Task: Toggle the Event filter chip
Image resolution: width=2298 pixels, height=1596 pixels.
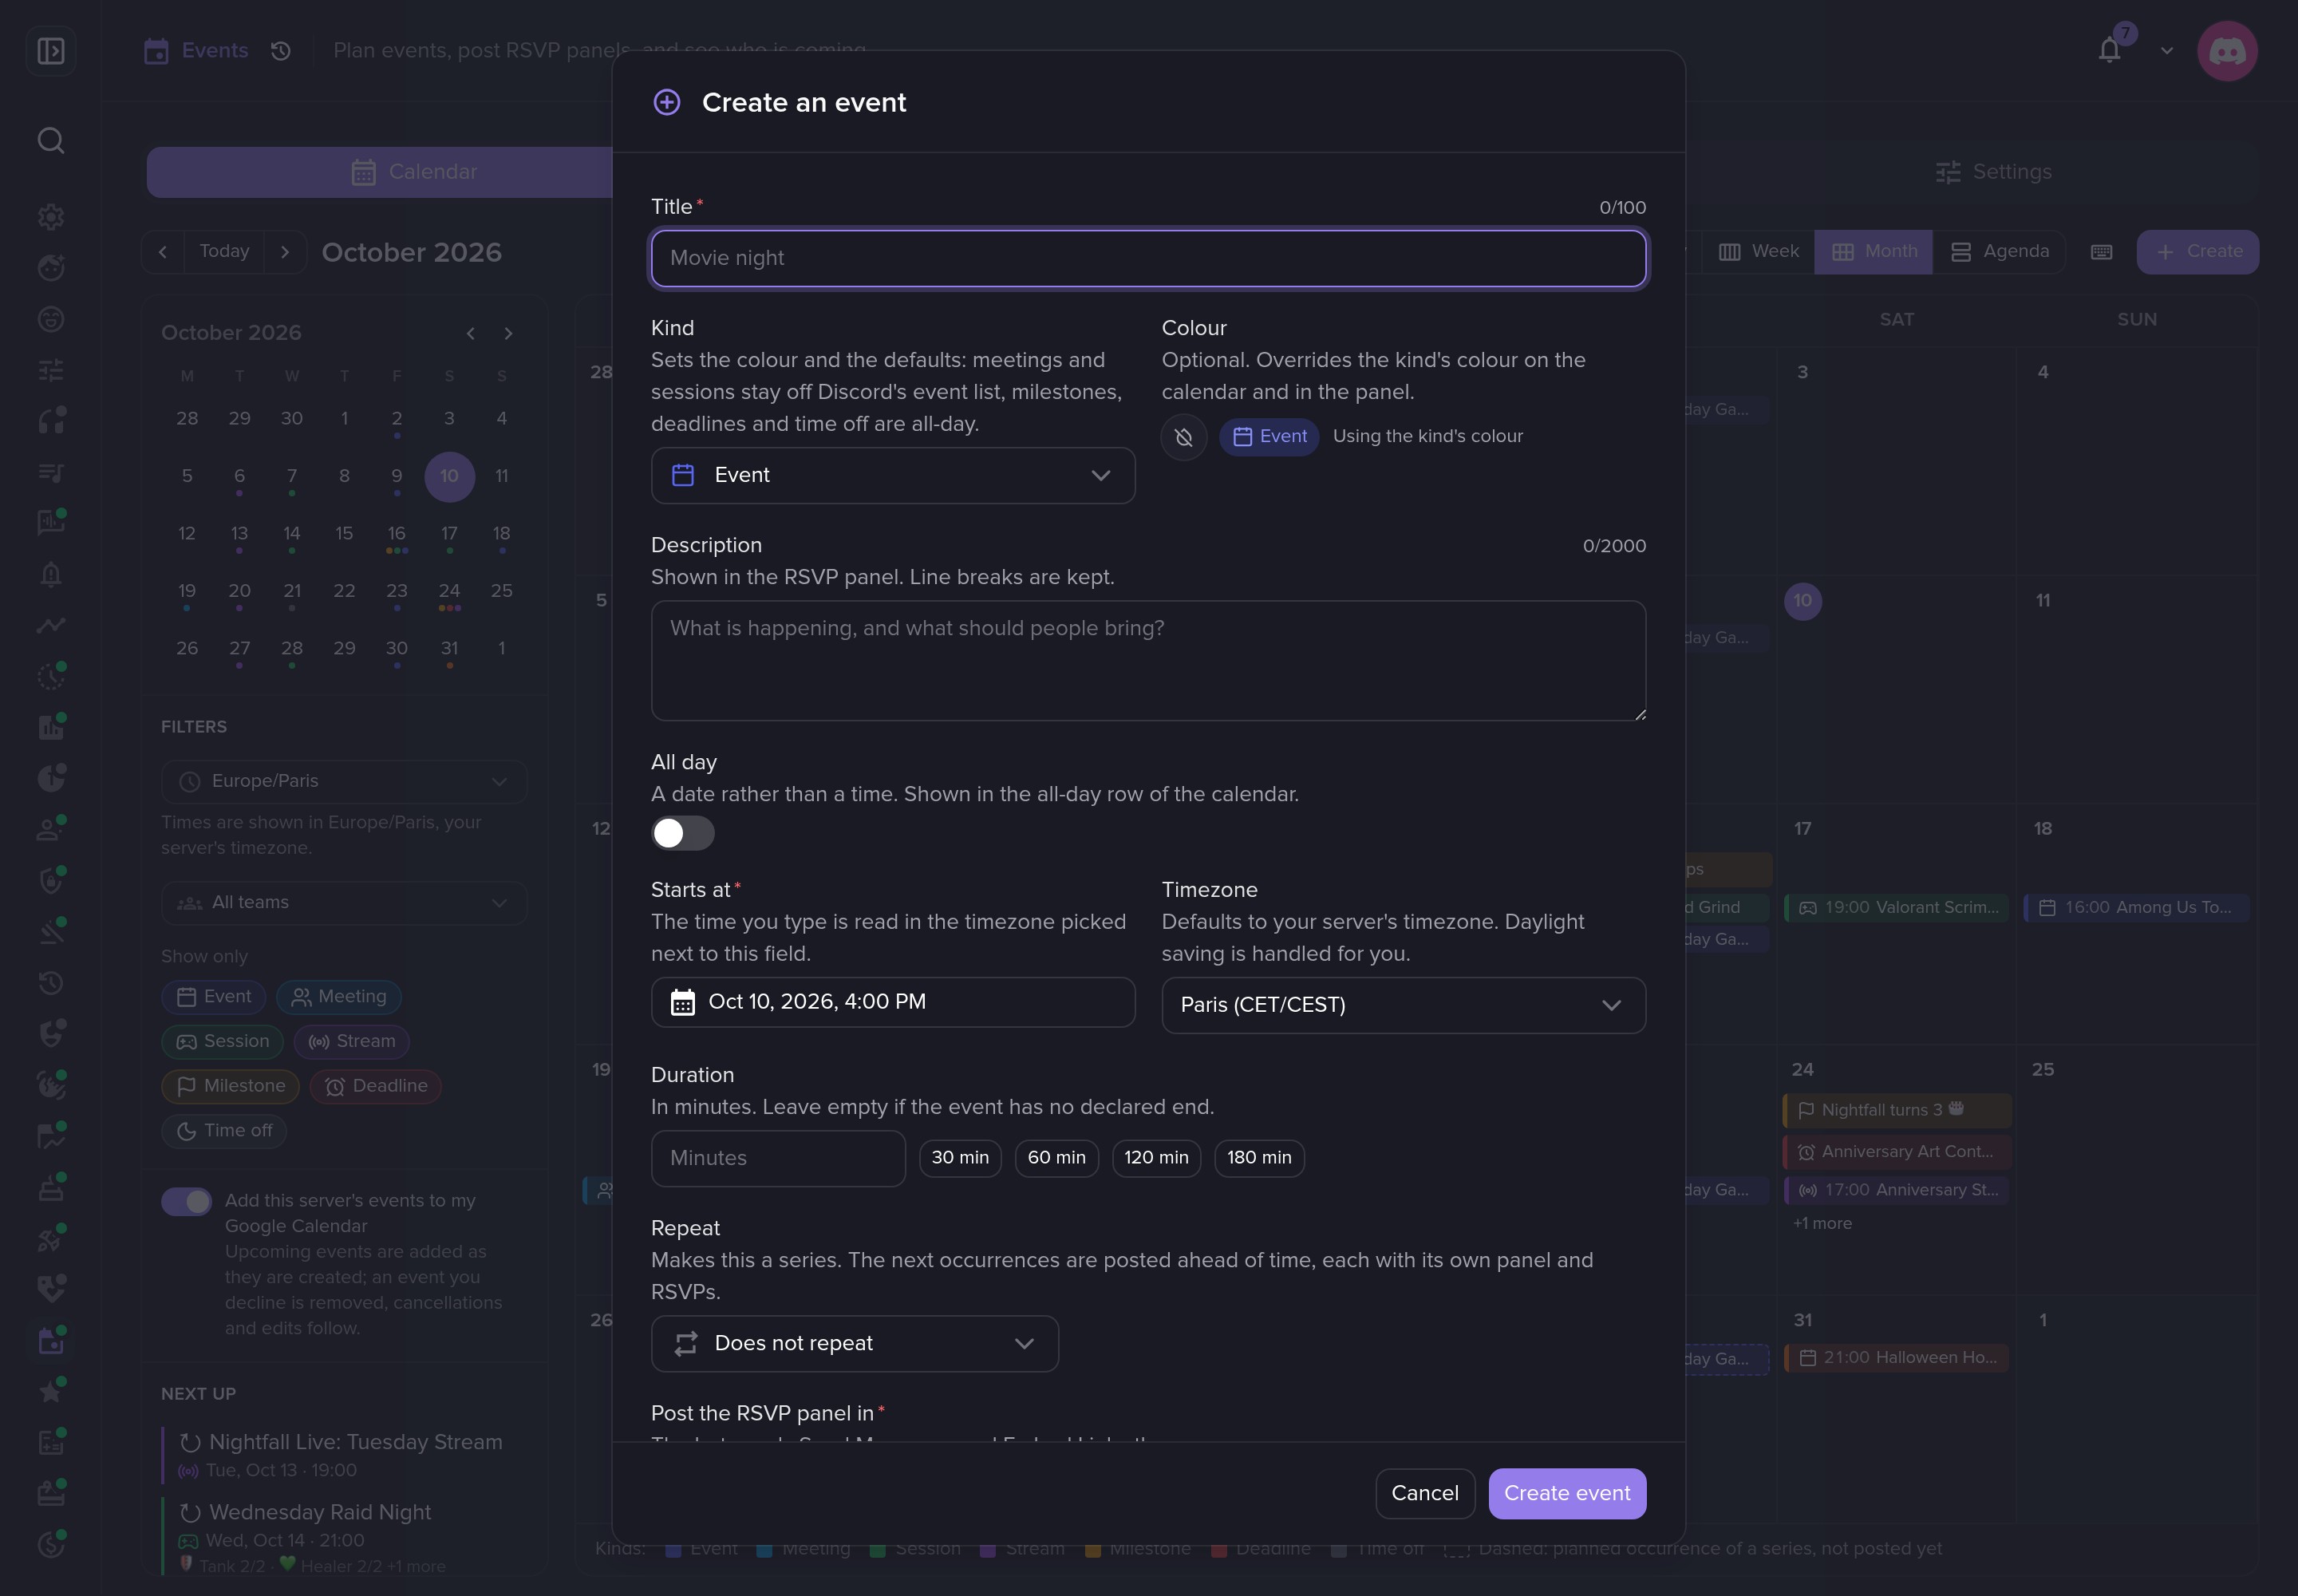Action: click(214, 997)
